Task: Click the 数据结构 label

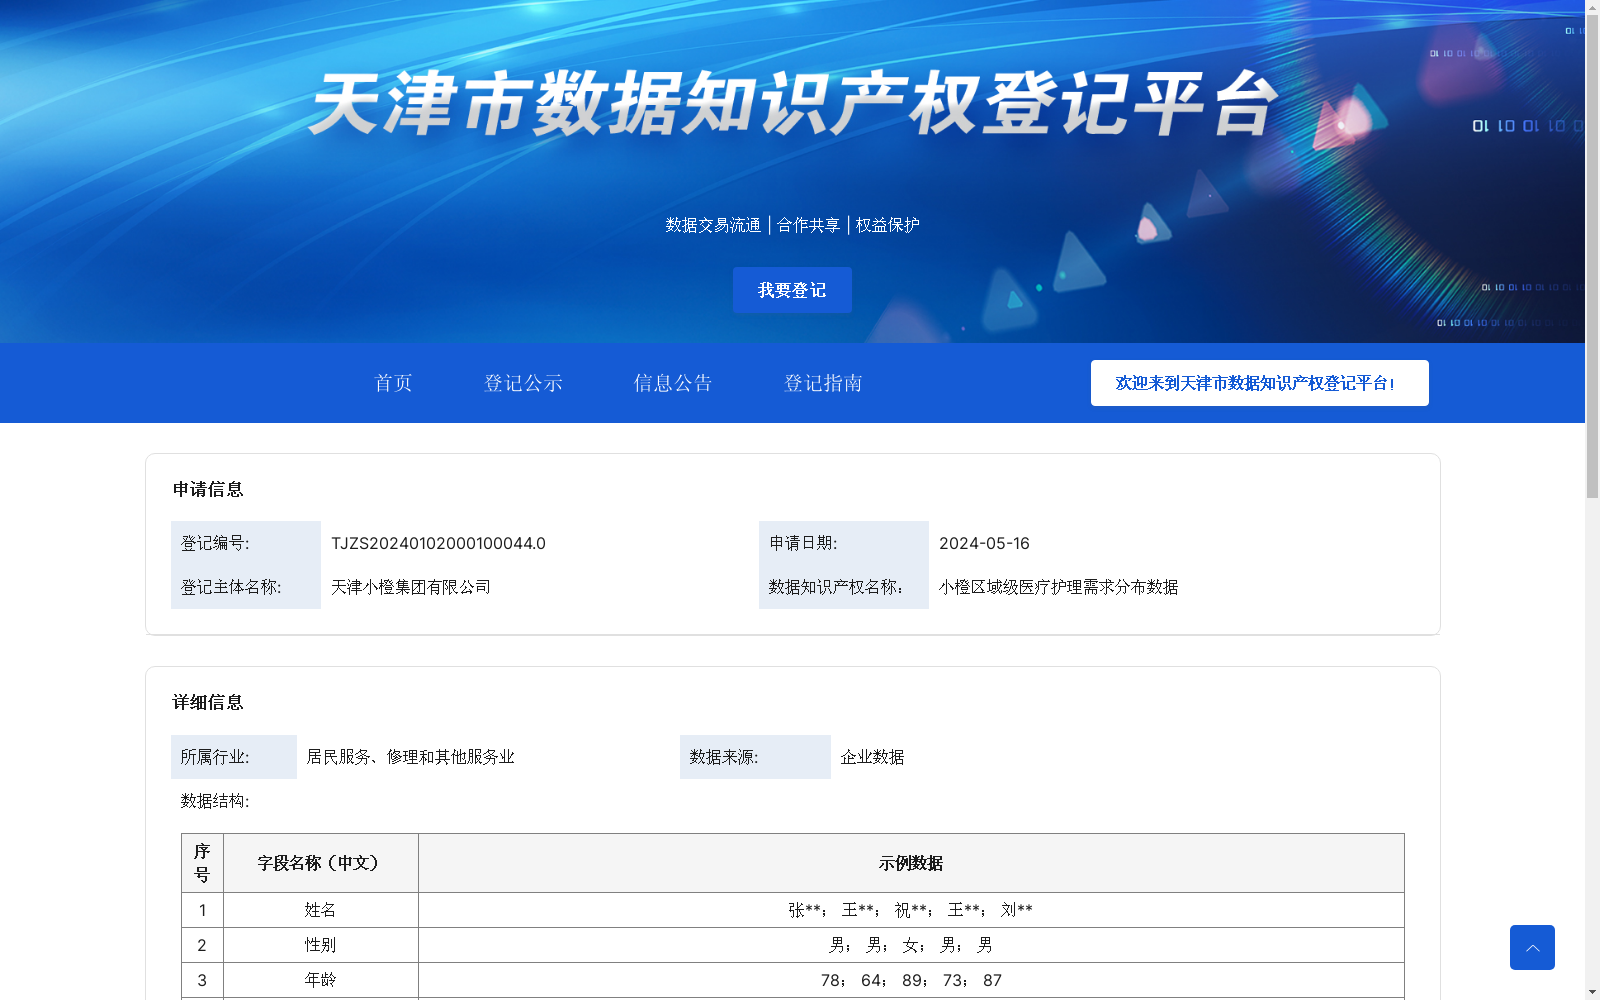Action: 215,801
